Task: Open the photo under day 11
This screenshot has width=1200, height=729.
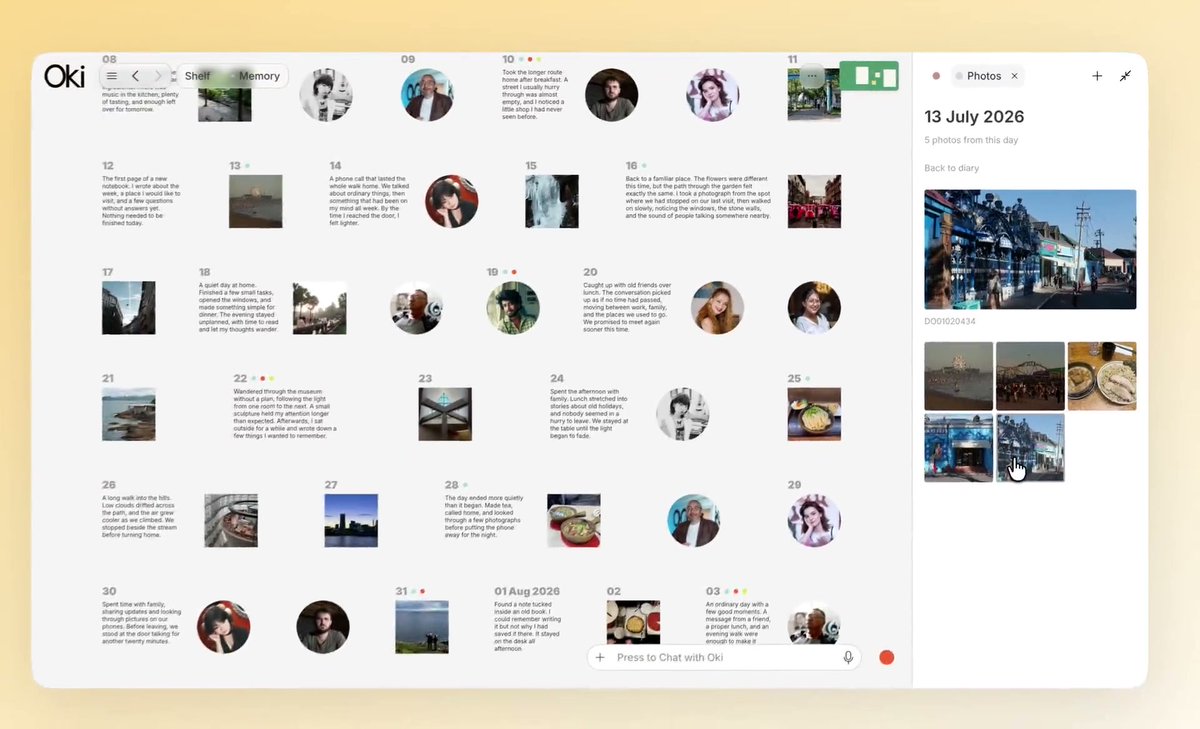Action: (814, 95)
